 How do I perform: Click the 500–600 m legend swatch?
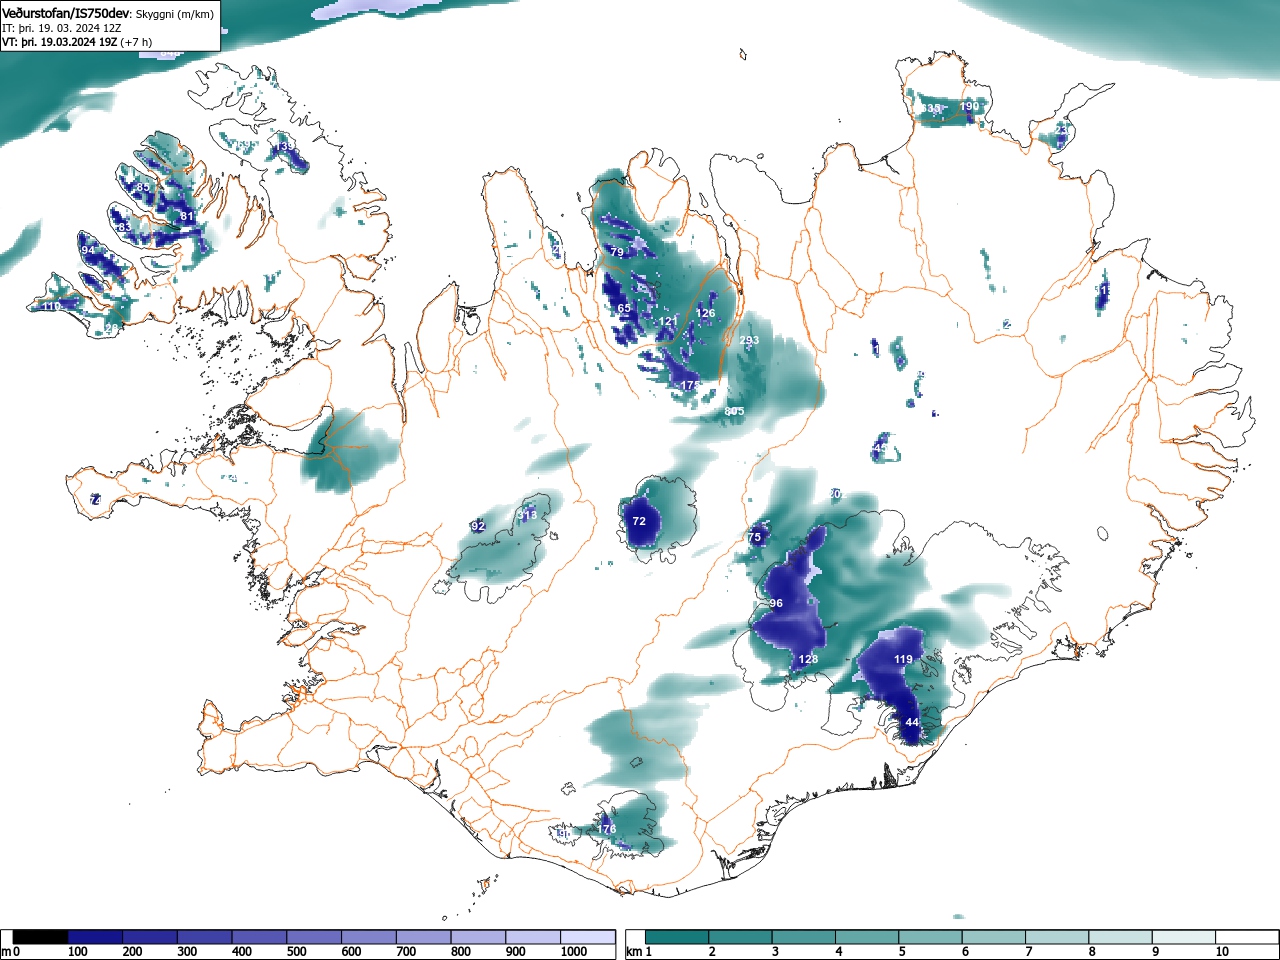click(x=315, y=937)
